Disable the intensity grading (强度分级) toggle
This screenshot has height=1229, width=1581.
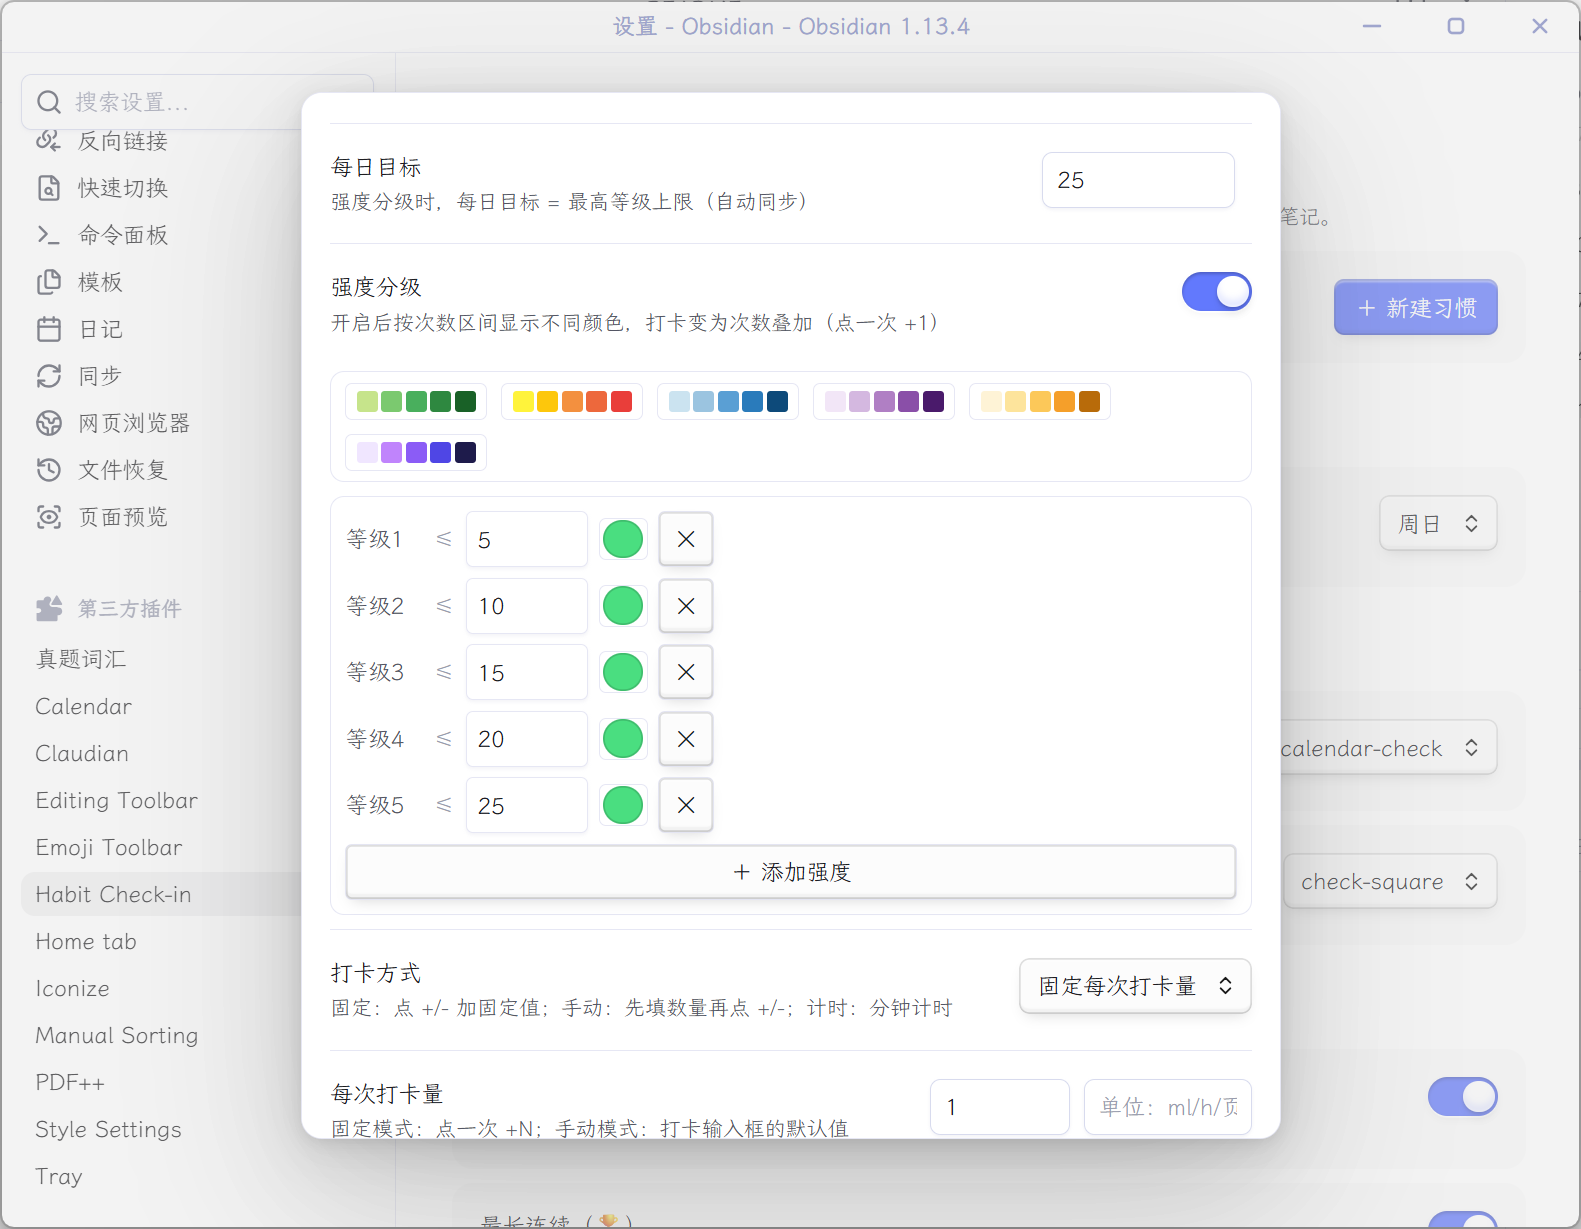[x=1216, y=292]
